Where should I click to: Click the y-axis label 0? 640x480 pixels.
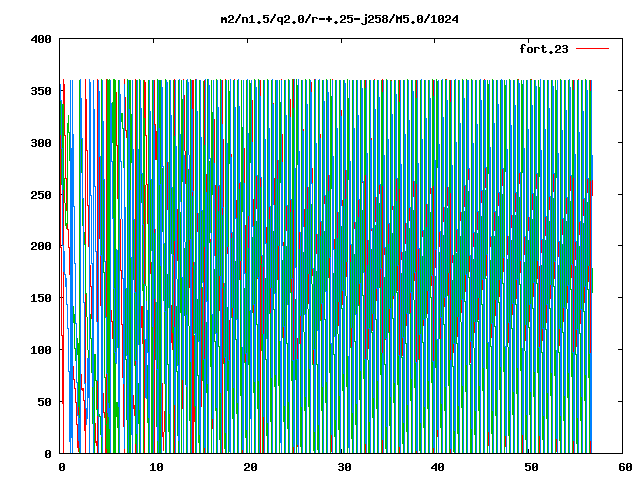coord(48,453)
